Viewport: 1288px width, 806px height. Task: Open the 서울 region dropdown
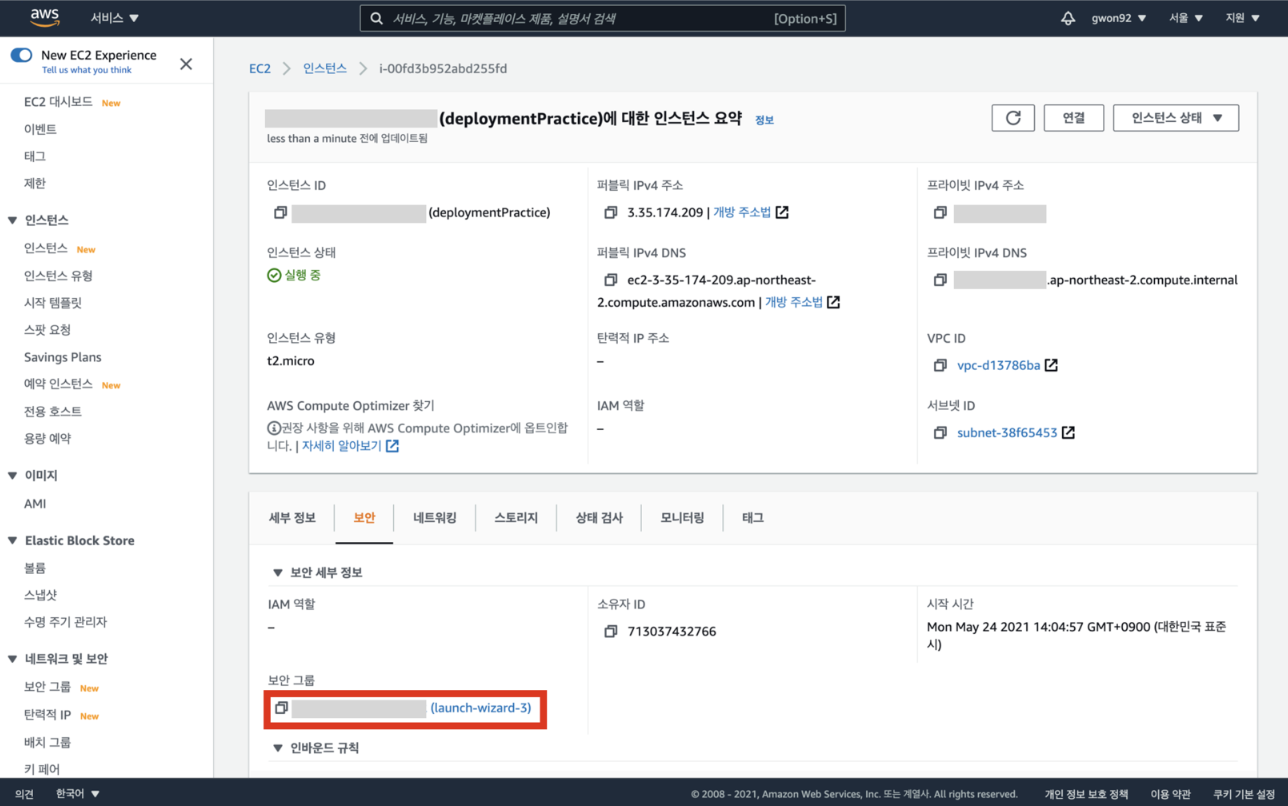1186,18
